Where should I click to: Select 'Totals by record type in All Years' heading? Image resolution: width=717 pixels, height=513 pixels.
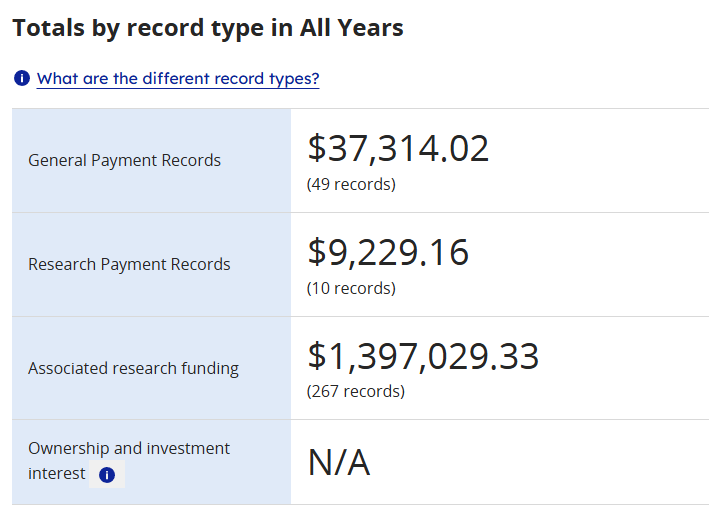(208, 28)
